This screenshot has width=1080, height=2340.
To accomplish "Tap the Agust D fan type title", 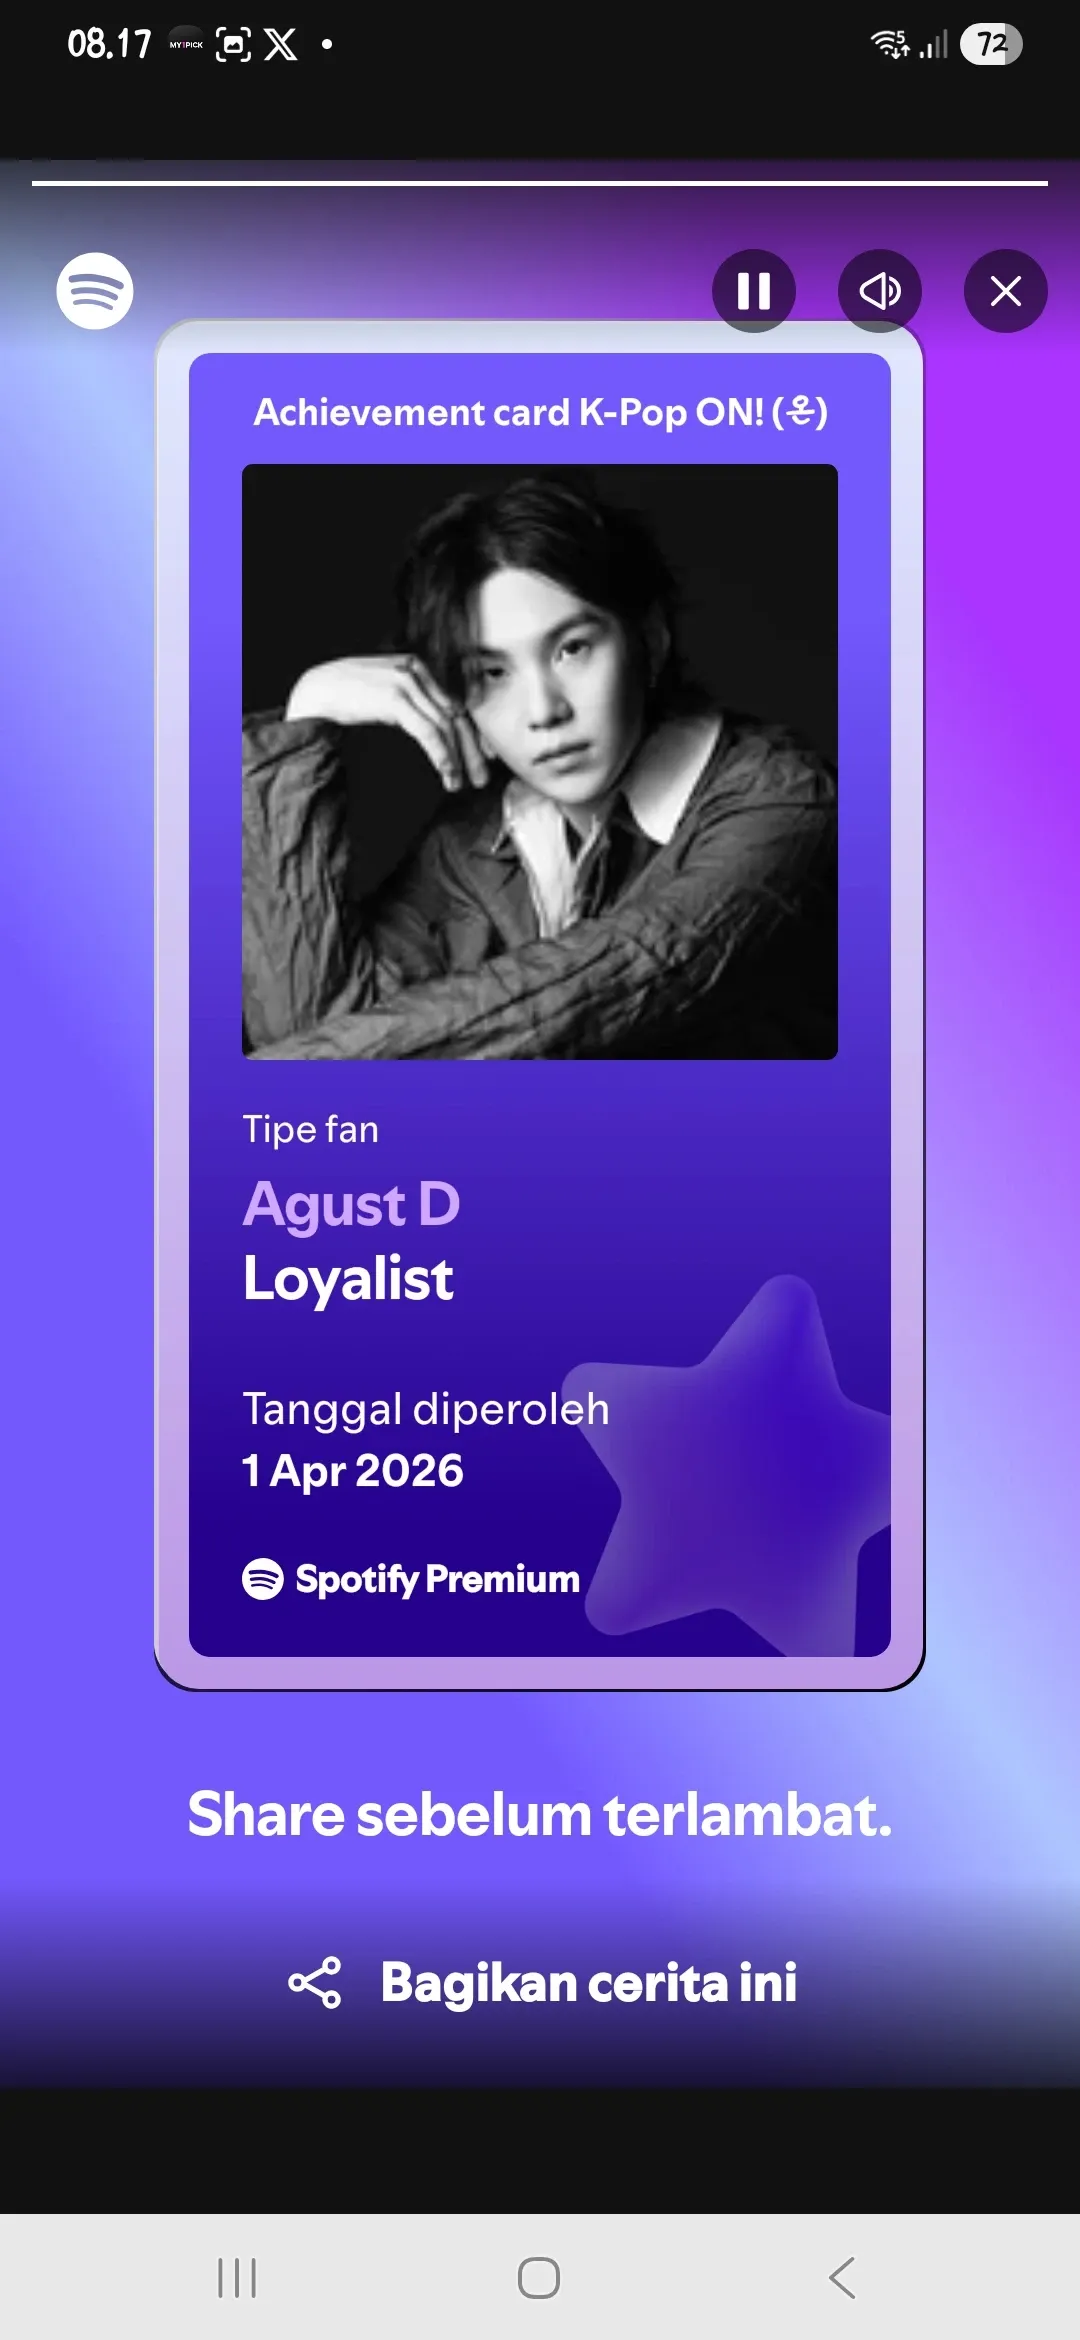I will (x=351, y=1204).
